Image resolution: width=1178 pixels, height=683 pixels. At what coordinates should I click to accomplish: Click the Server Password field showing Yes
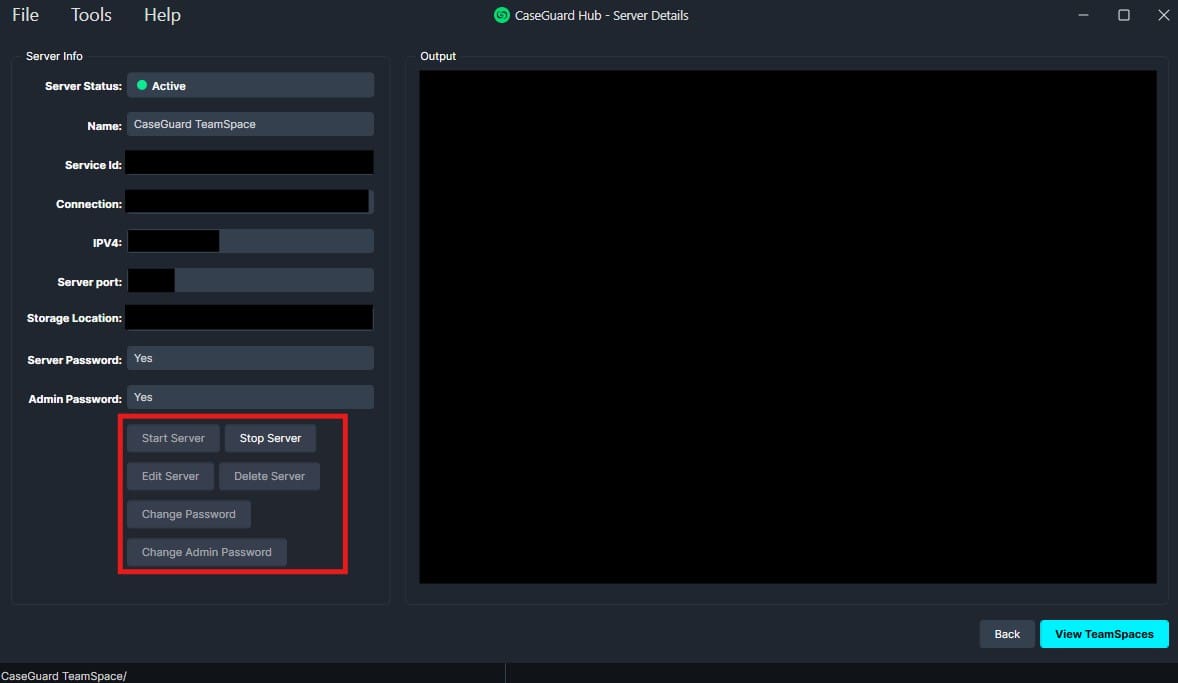click(250, 358)
